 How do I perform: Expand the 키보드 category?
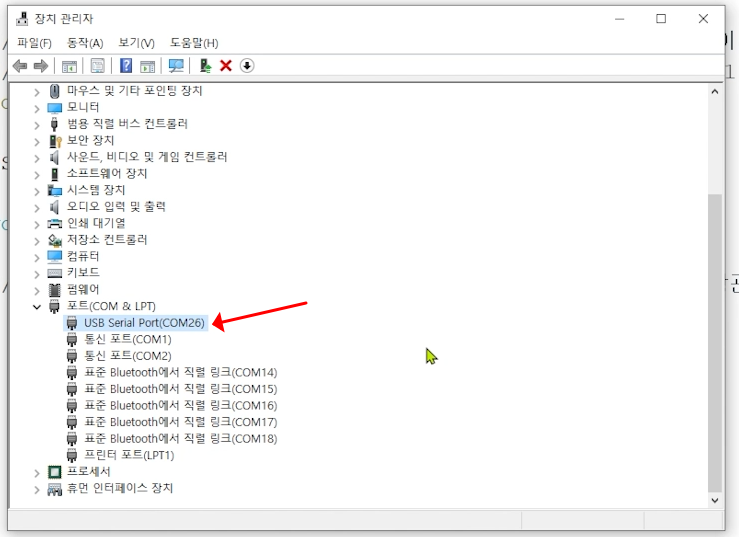[37, 274]
